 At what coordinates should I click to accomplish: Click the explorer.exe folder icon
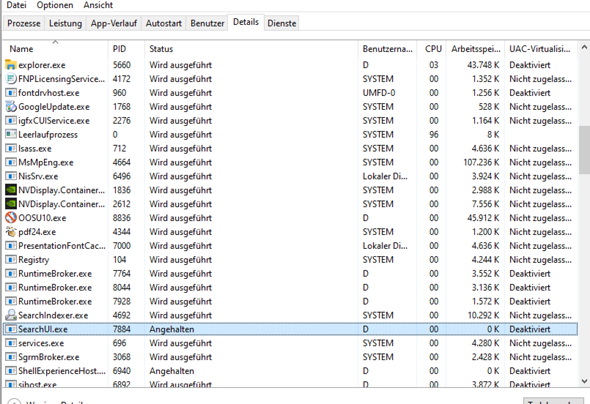11,65
